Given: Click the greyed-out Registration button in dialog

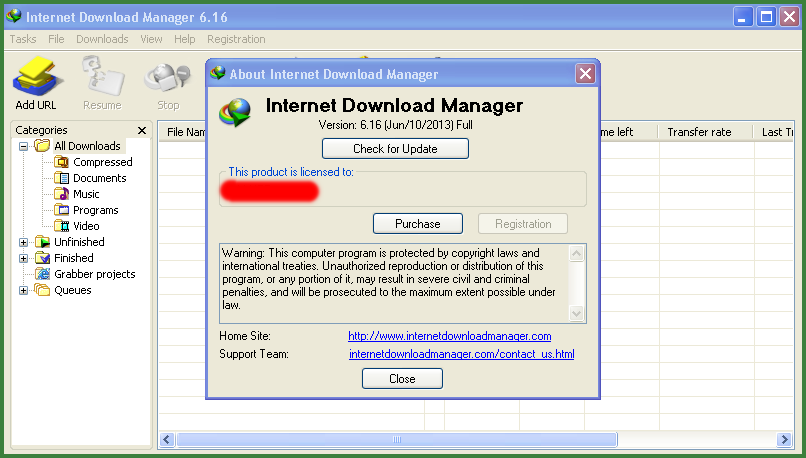Looking at the screenshot, I should click(523, 224).
